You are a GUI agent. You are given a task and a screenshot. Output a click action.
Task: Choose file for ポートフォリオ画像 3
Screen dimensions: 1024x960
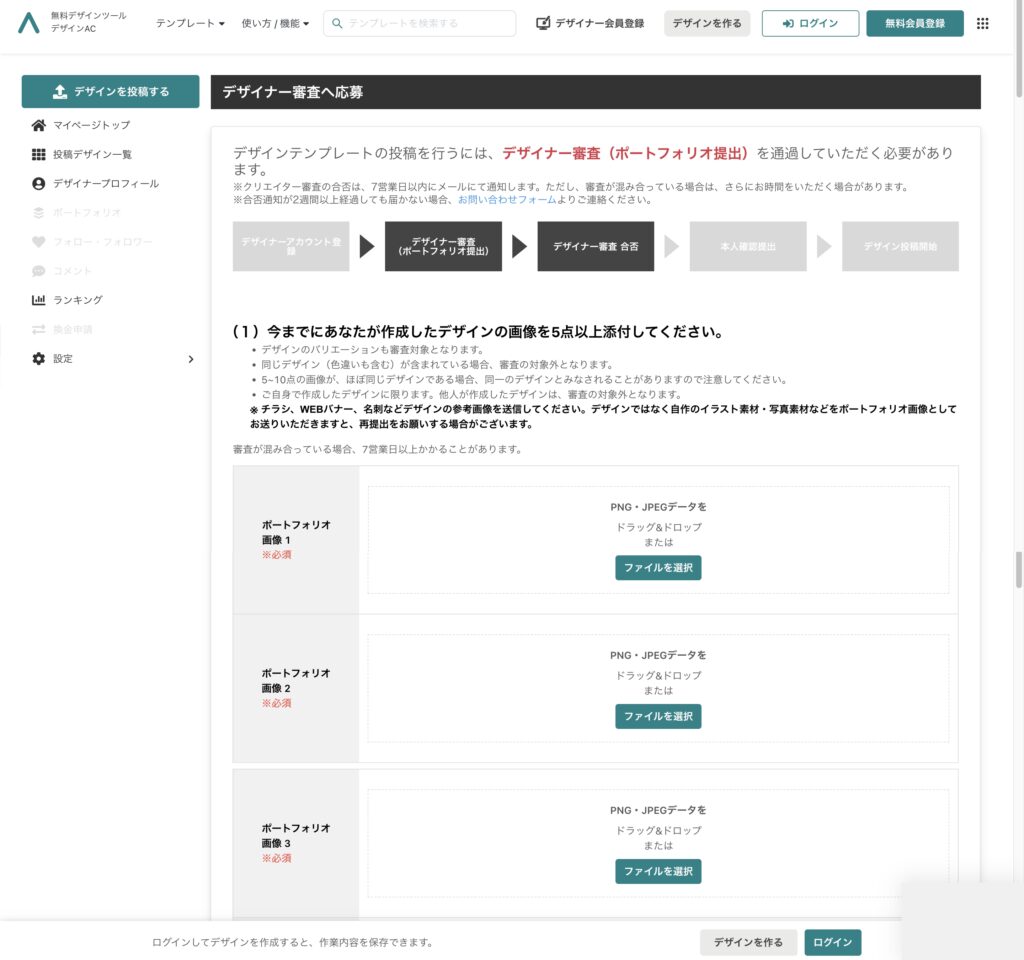pos(658,871)
